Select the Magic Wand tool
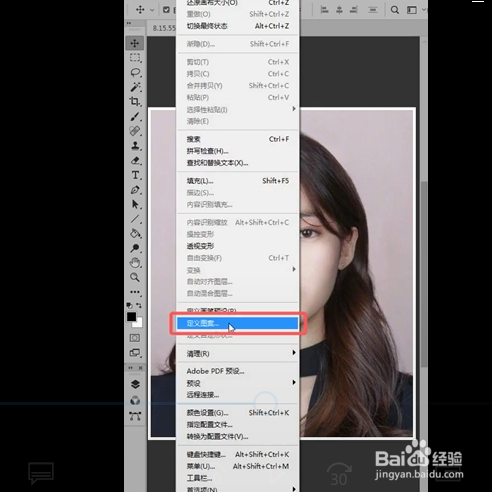This screenshot has width=492, height=492. (x=135, y=87)
